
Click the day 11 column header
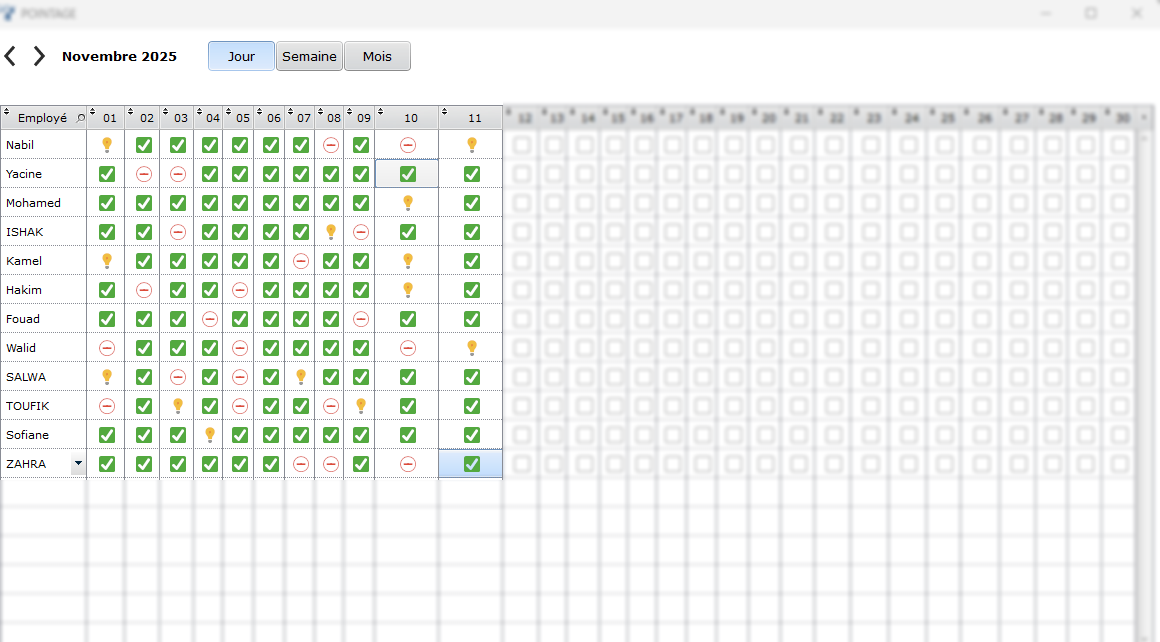click(474, 118)
